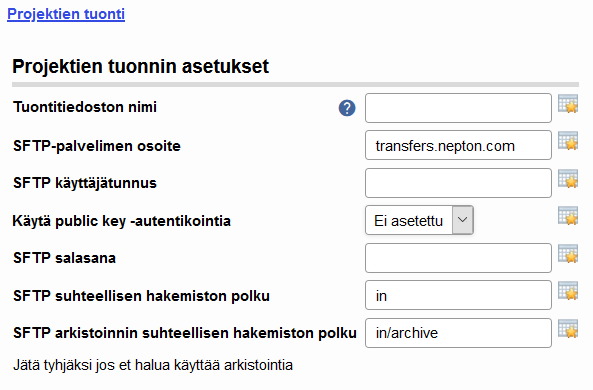Click the 'Projektien tuonnin asetukset' heading
This screenshot has height=390, width=593.
pyautogui.click(x=140, y=66)
